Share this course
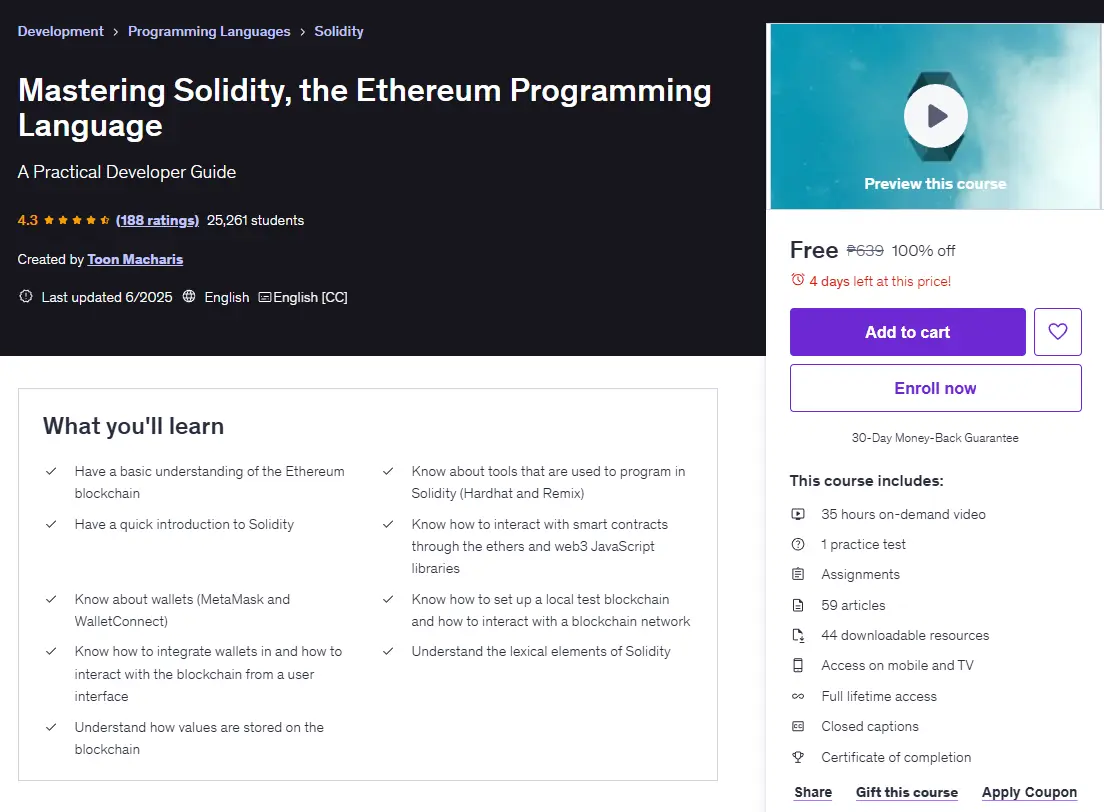Viewport: 1104px width, 812px height. pyautogui.click(x=813, y=792)
